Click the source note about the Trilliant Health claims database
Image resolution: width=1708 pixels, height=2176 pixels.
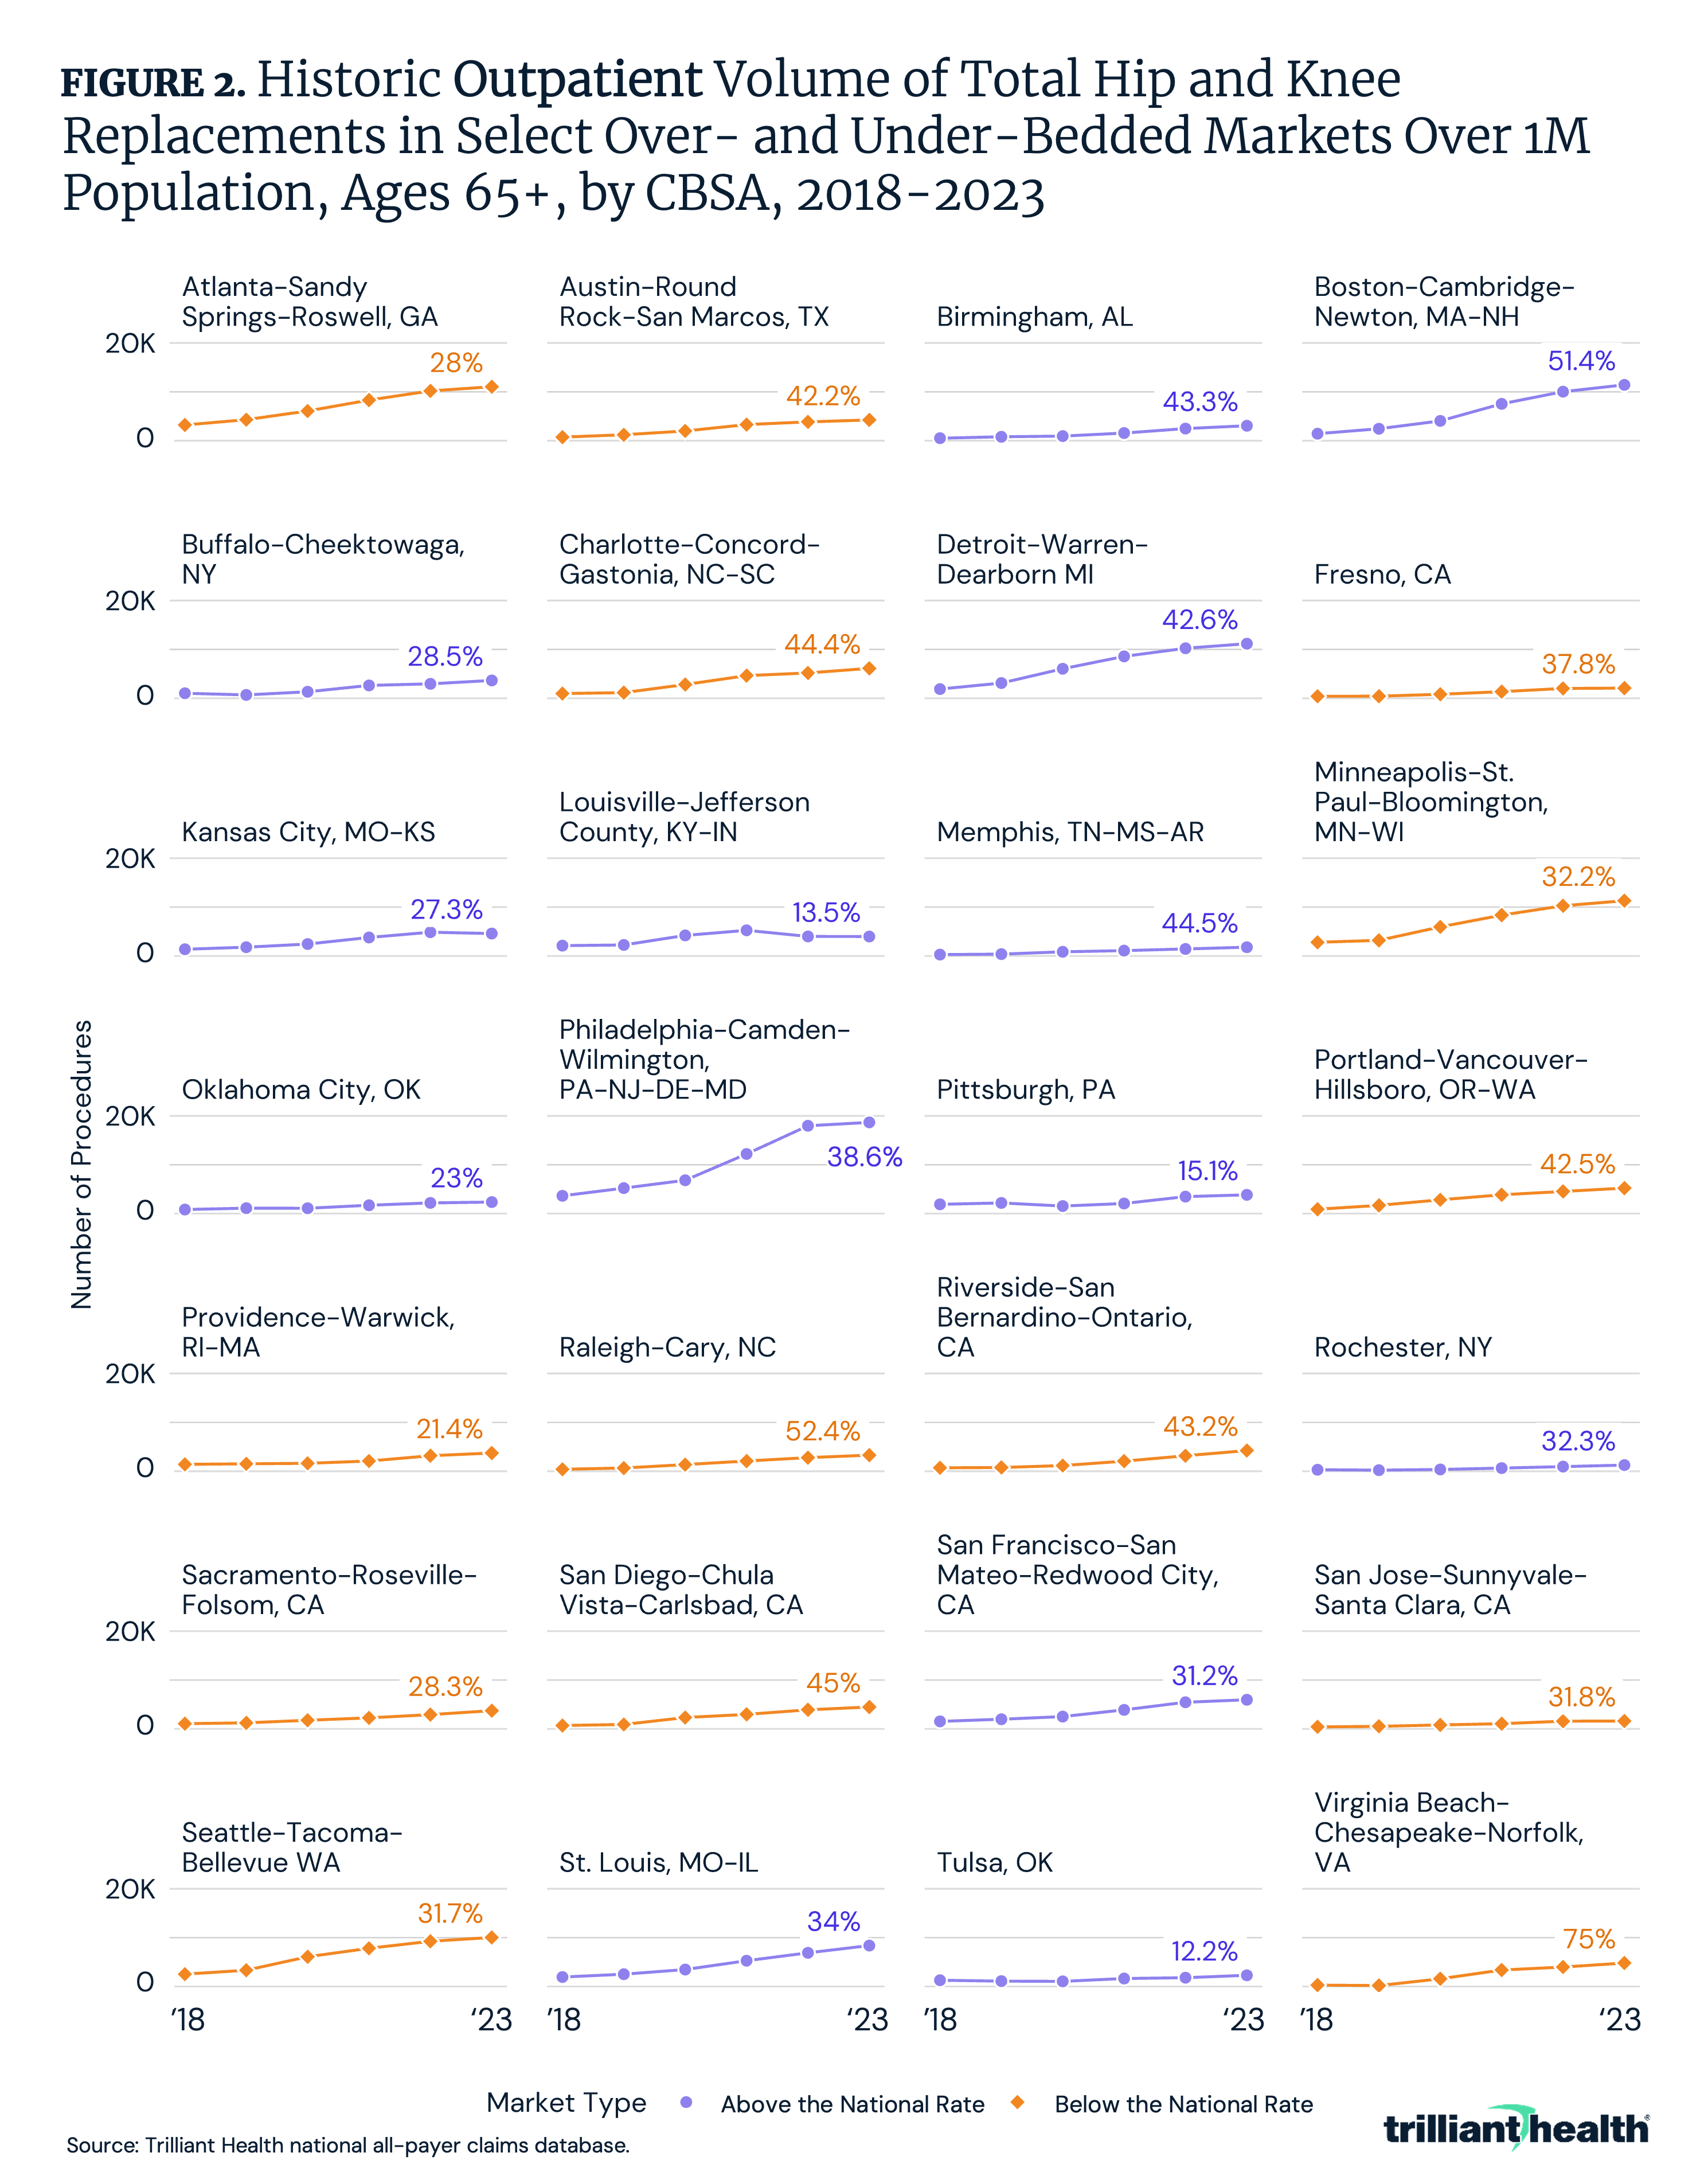pos(348,2145)
